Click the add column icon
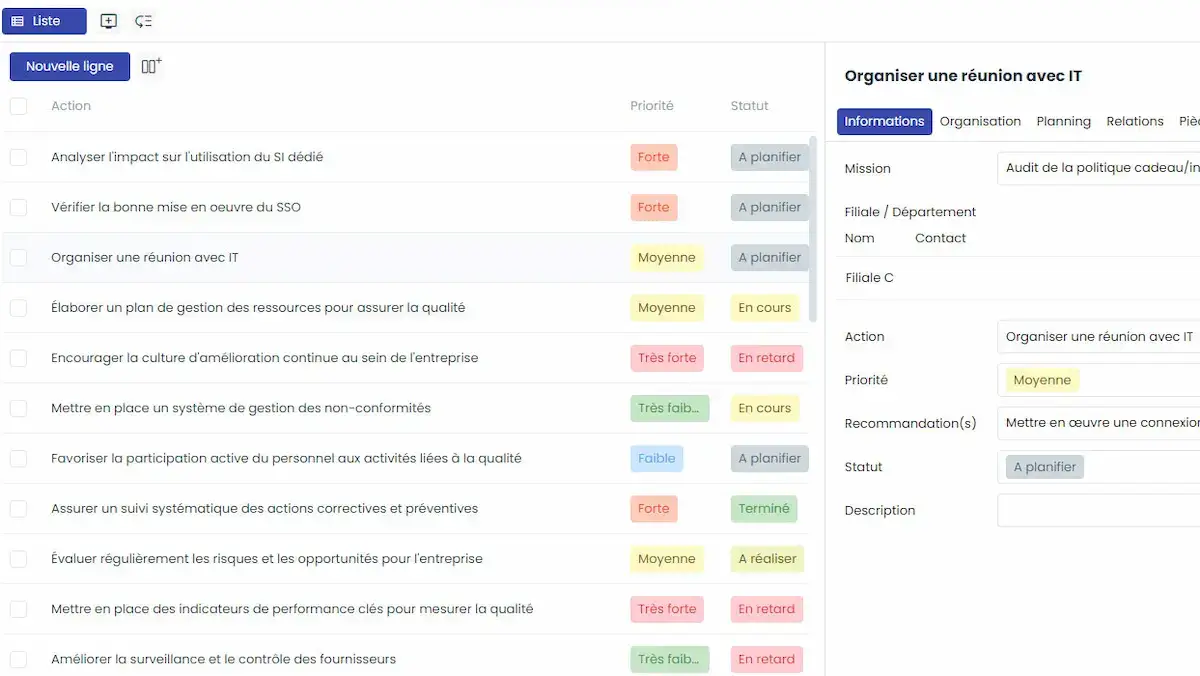 tap(151, 66)
